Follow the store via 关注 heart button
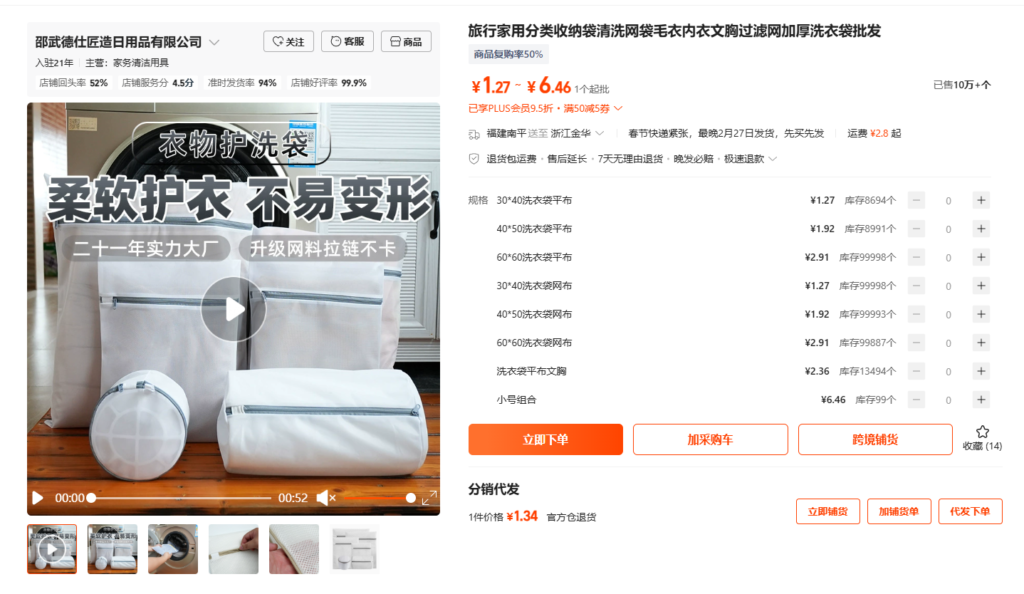 tap(288, 41)
